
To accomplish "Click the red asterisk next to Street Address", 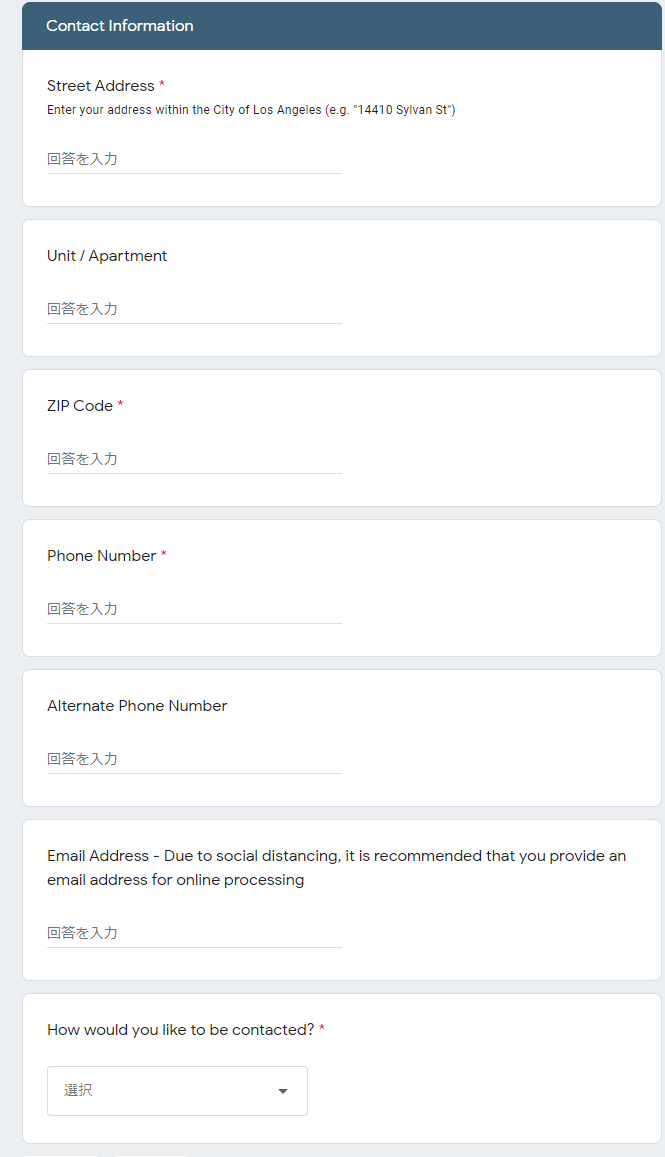I will tap(162, 84).
